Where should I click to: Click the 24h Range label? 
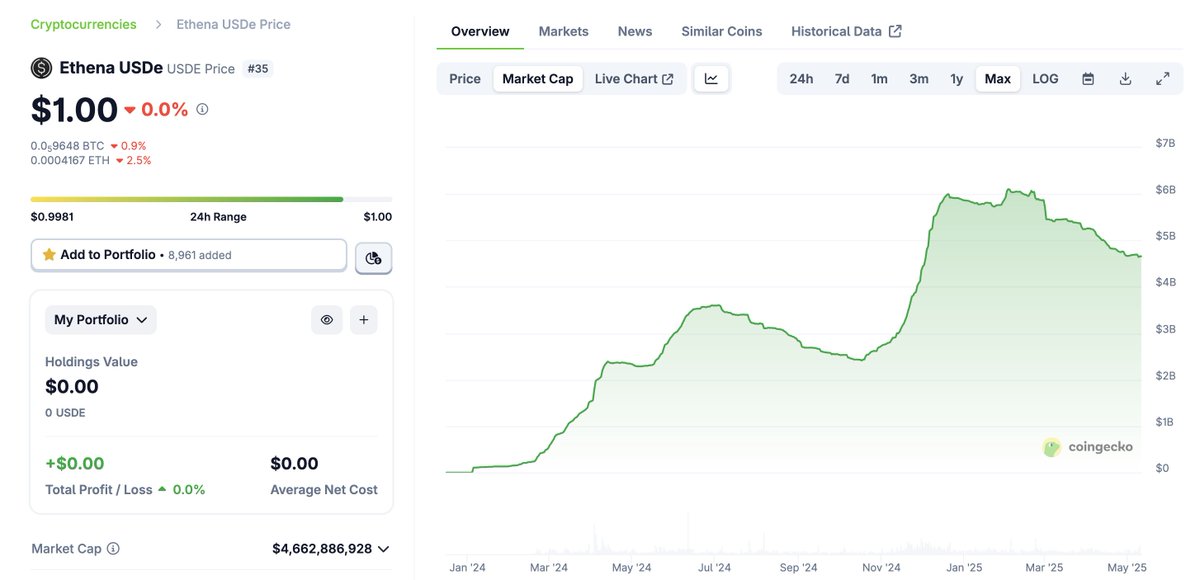tap(218, 217)
